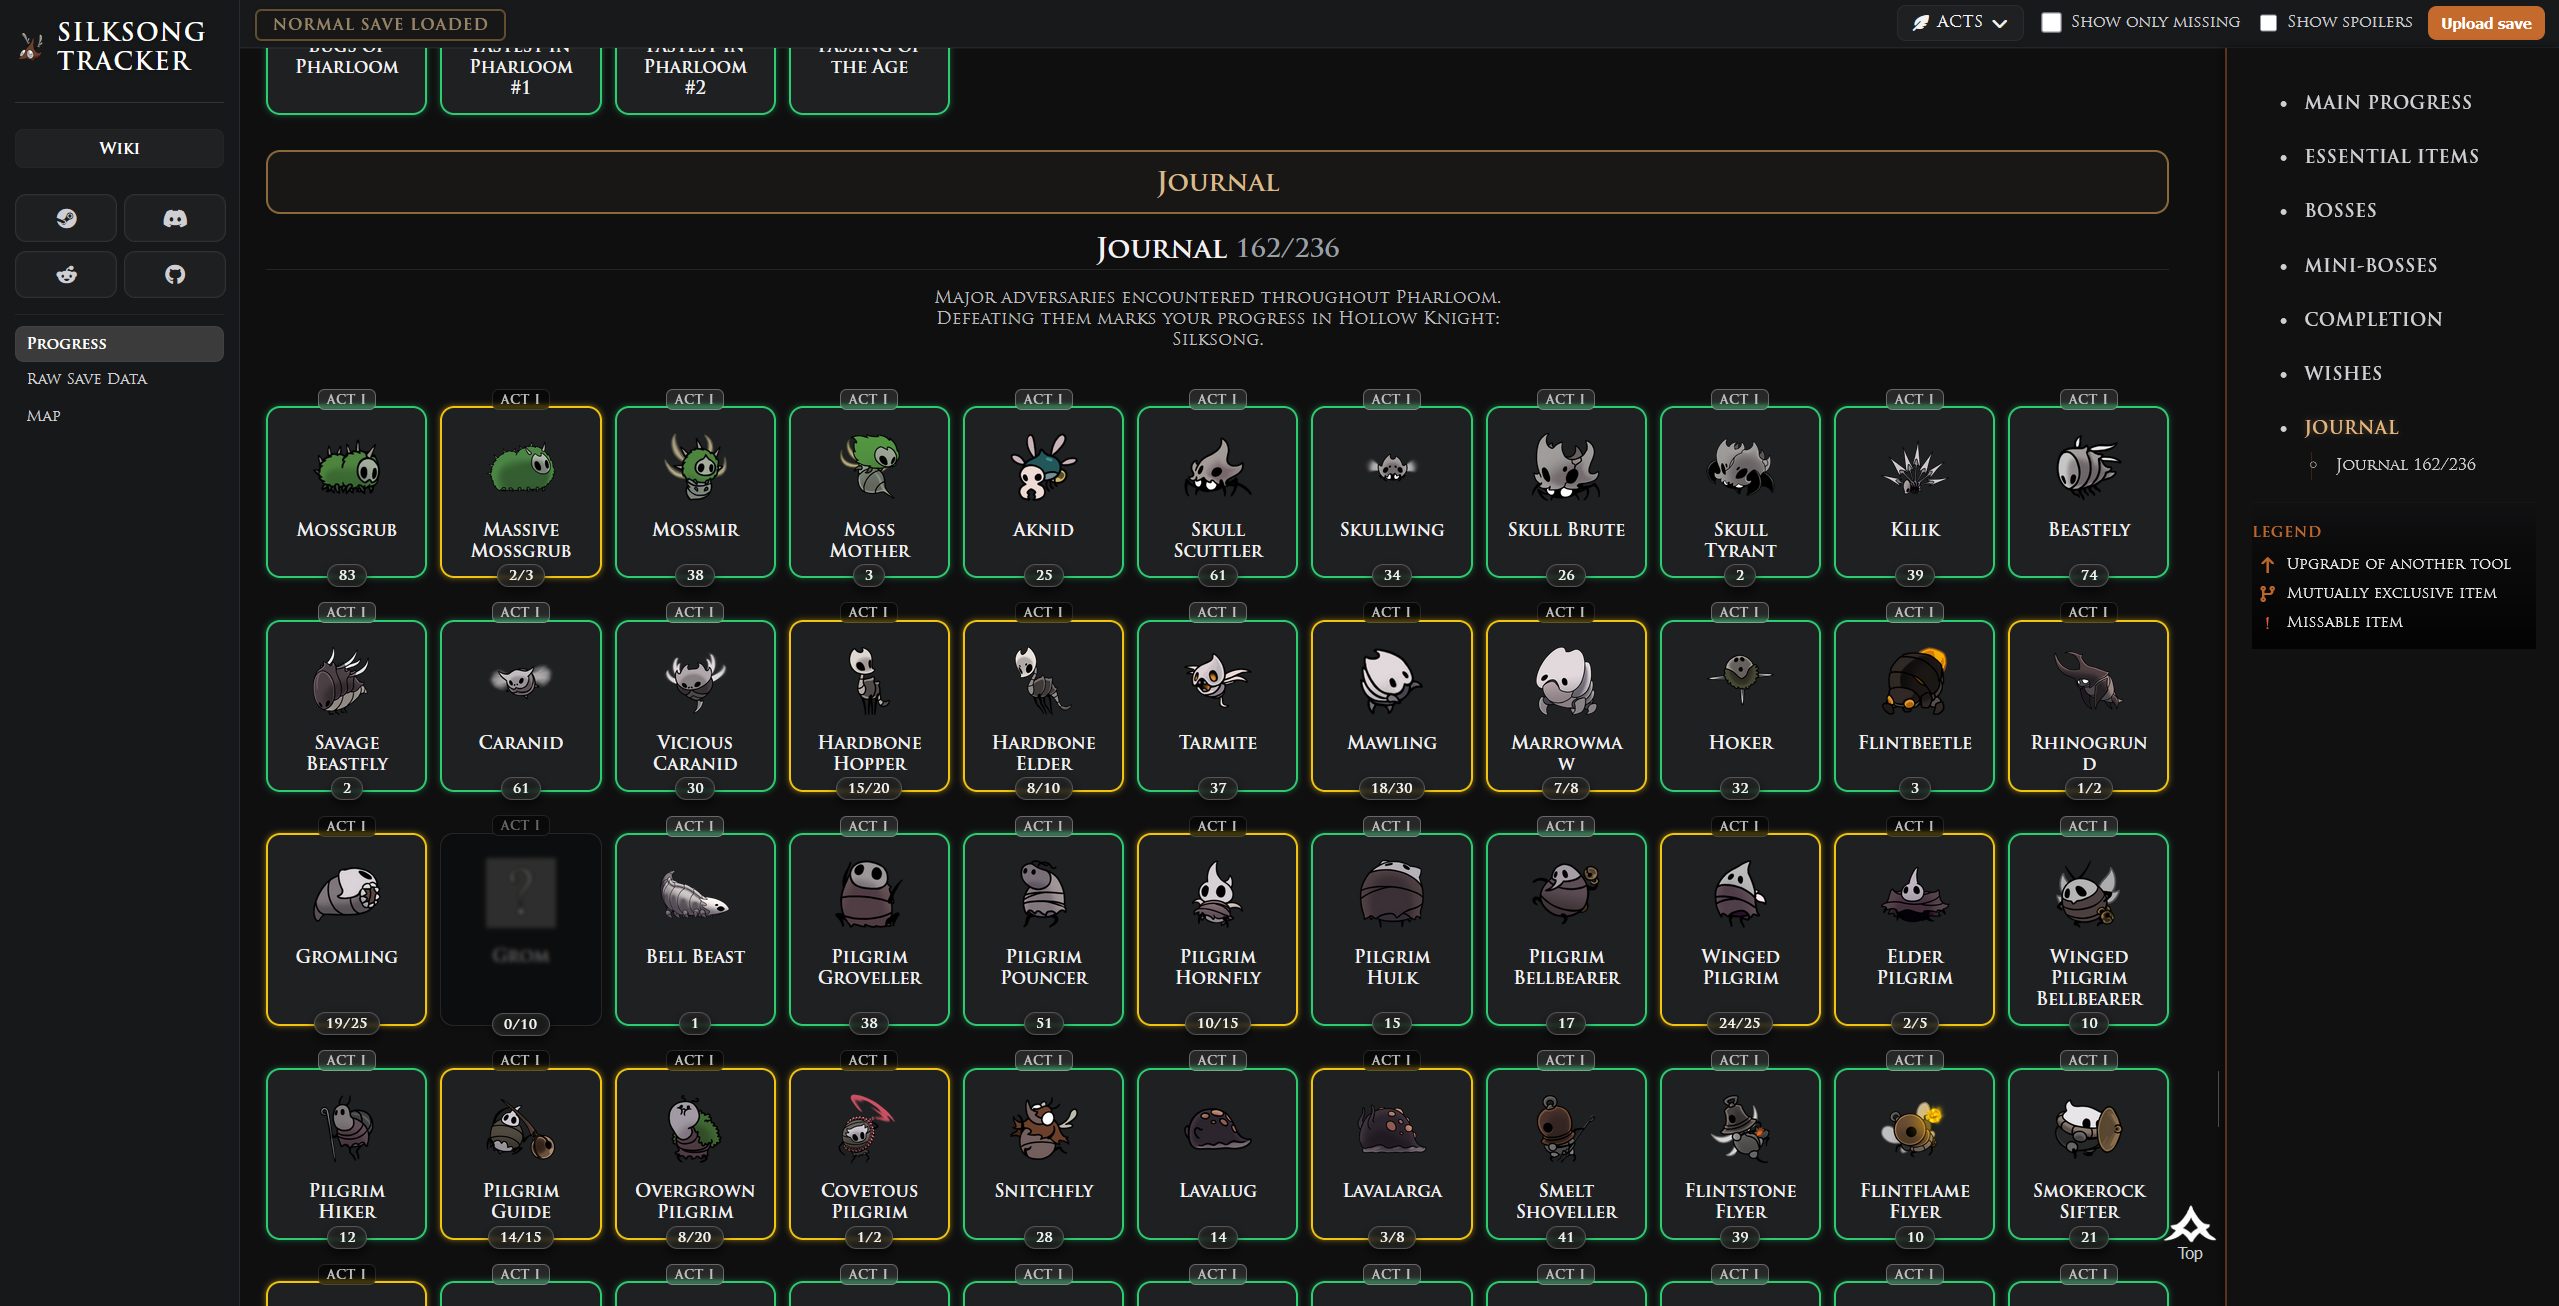Collapse the Journal section header
2559x1306 pixels.
pos(1217,182)
